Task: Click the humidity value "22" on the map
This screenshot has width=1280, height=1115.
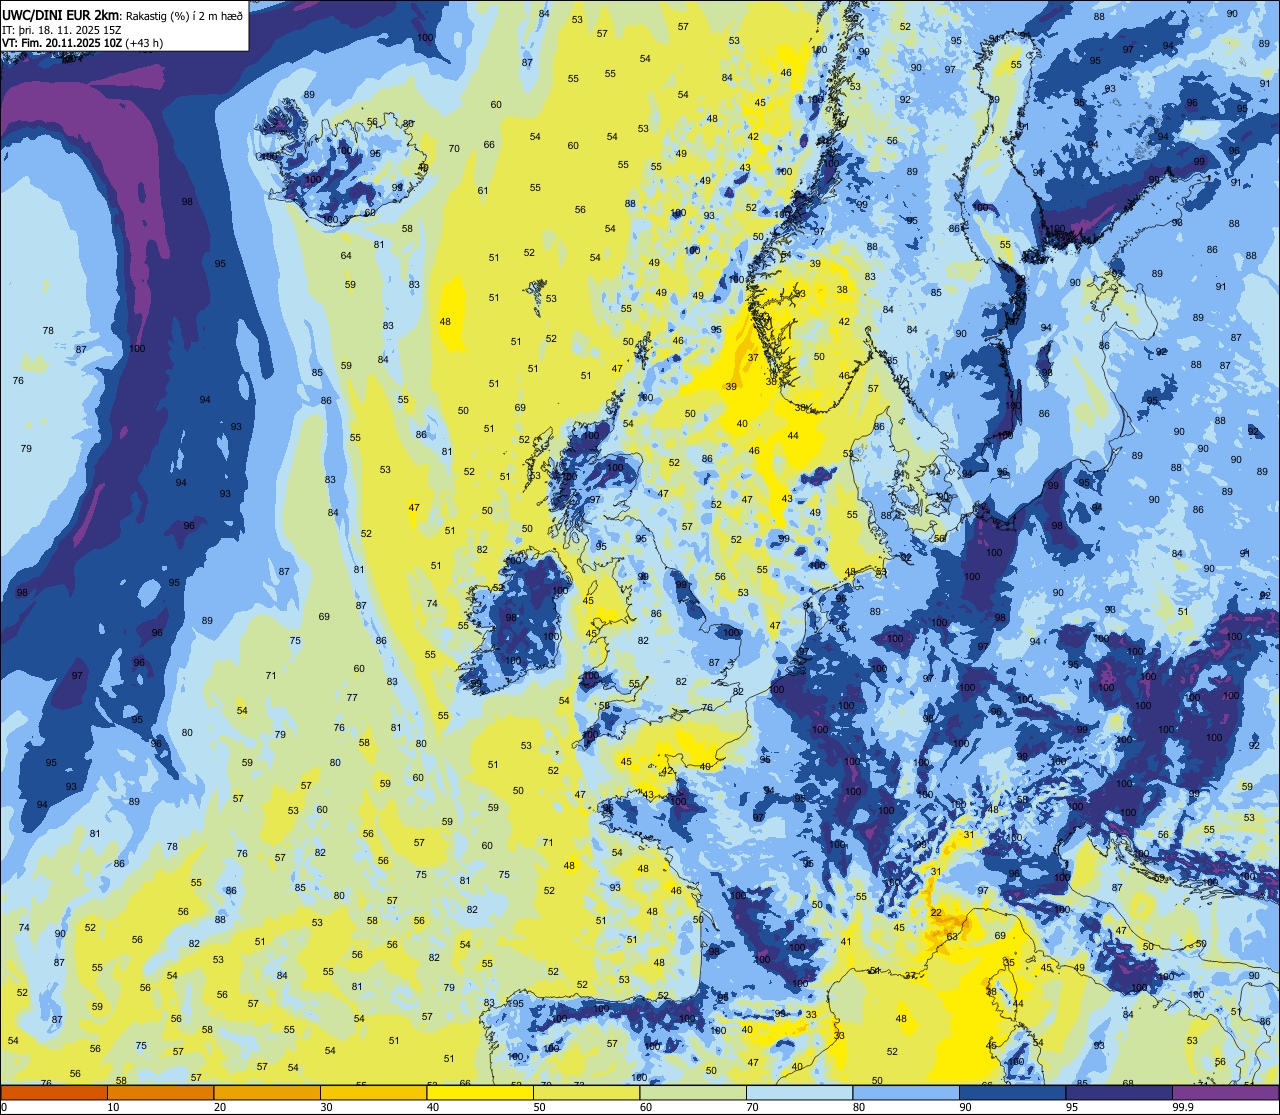Action: (x=936, y=913)
